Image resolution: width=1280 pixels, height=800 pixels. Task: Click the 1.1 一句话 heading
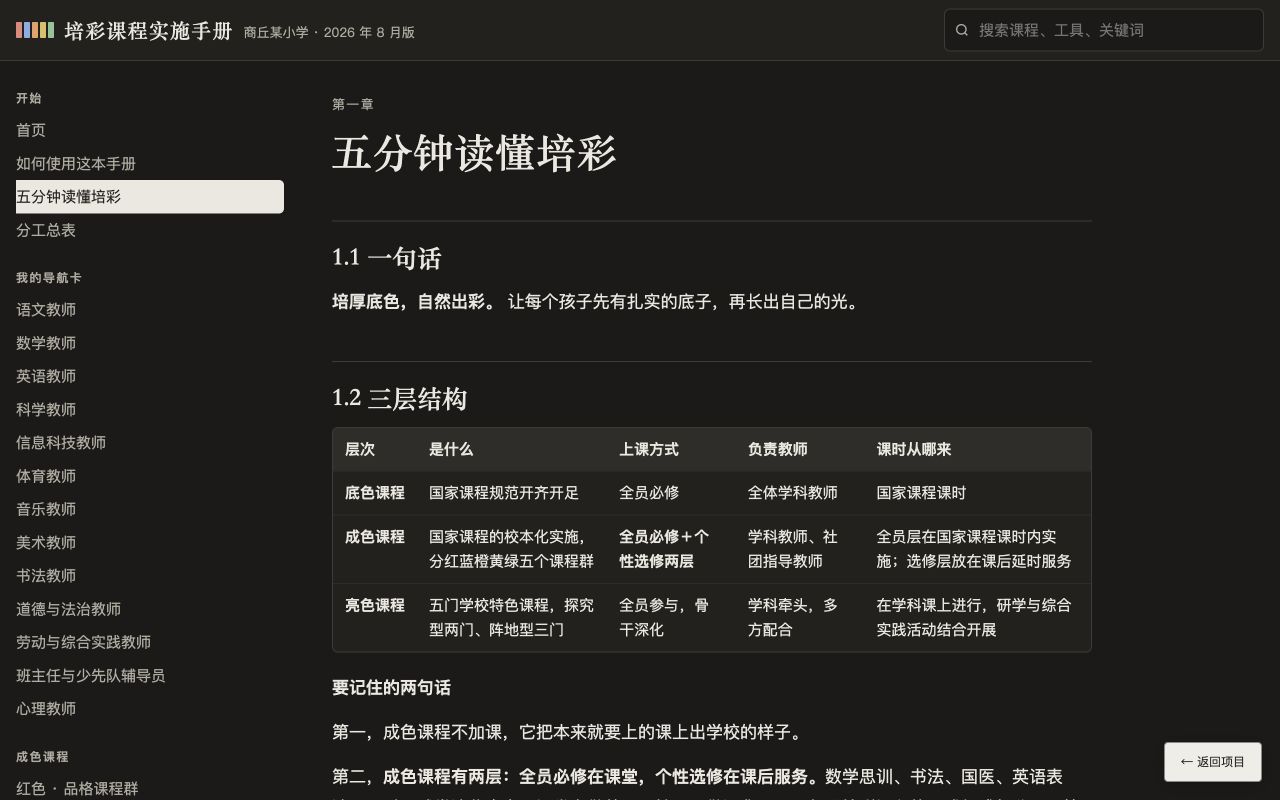(x=386, y=258)
